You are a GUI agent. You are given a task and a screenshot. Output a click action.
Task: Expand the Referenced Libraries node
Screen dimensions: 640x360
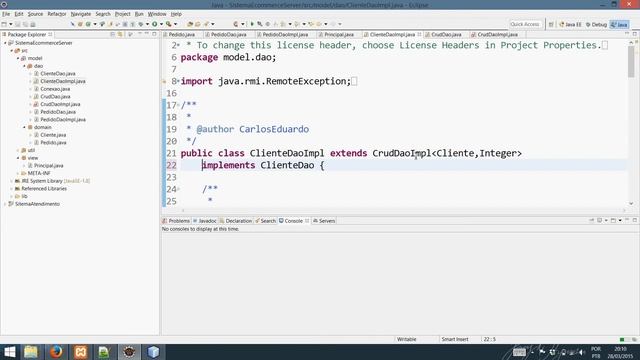(11, 189)
